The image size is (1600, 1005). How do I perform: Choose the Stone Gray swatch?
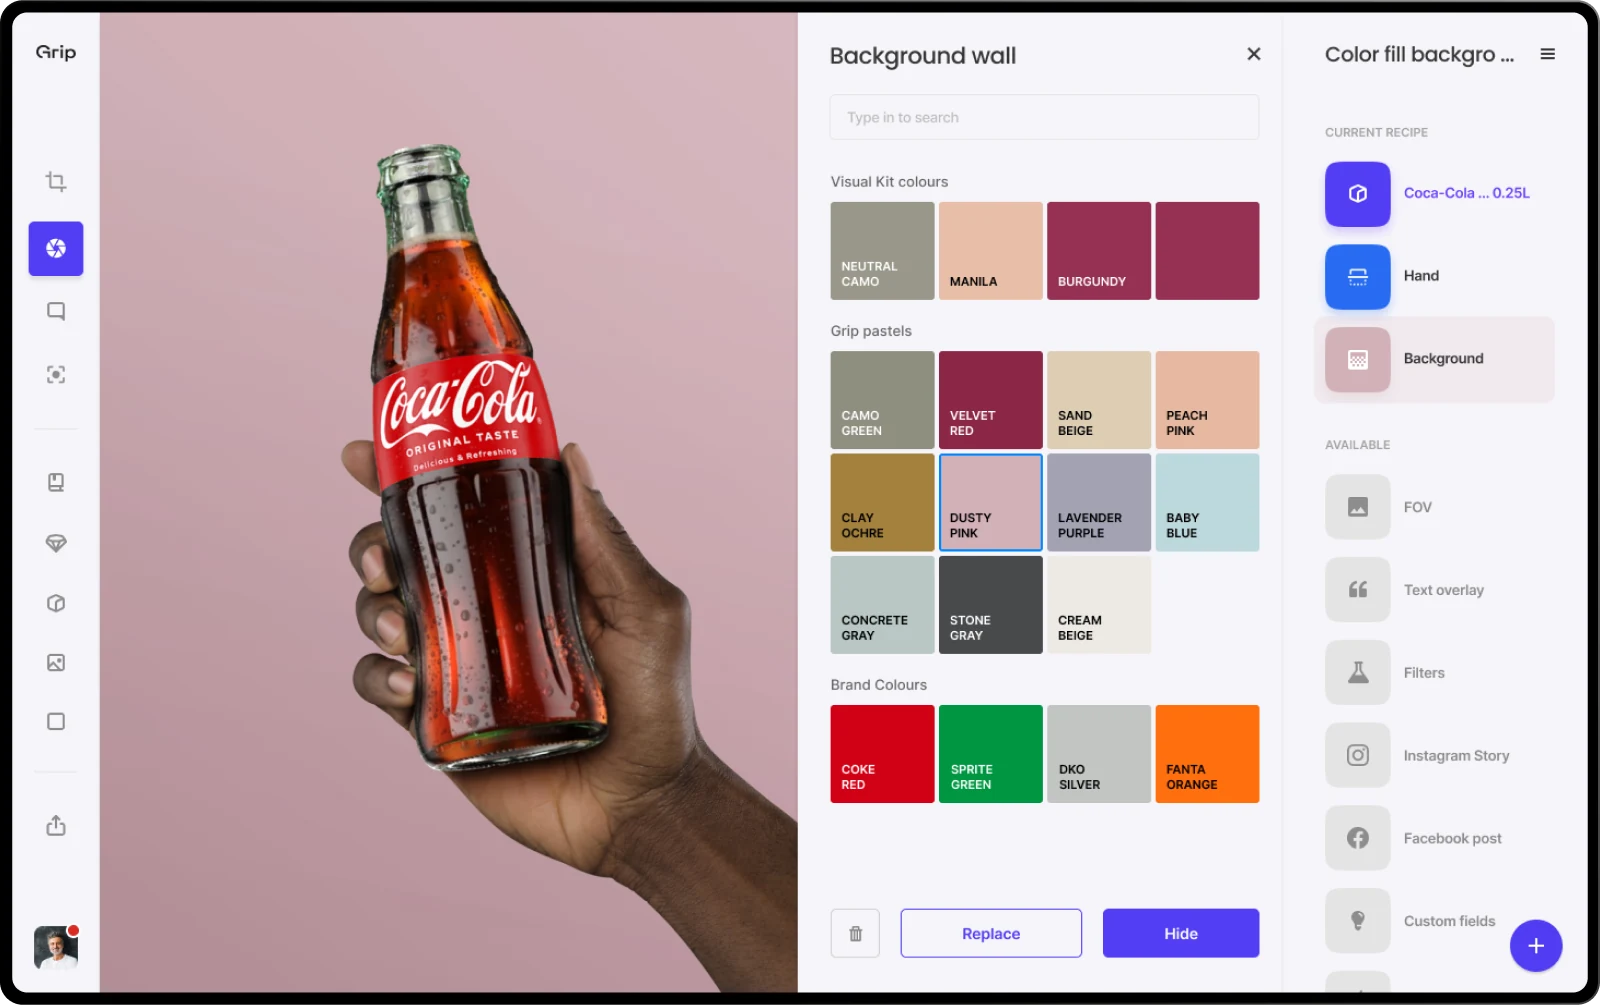click(x=991, y=605)
